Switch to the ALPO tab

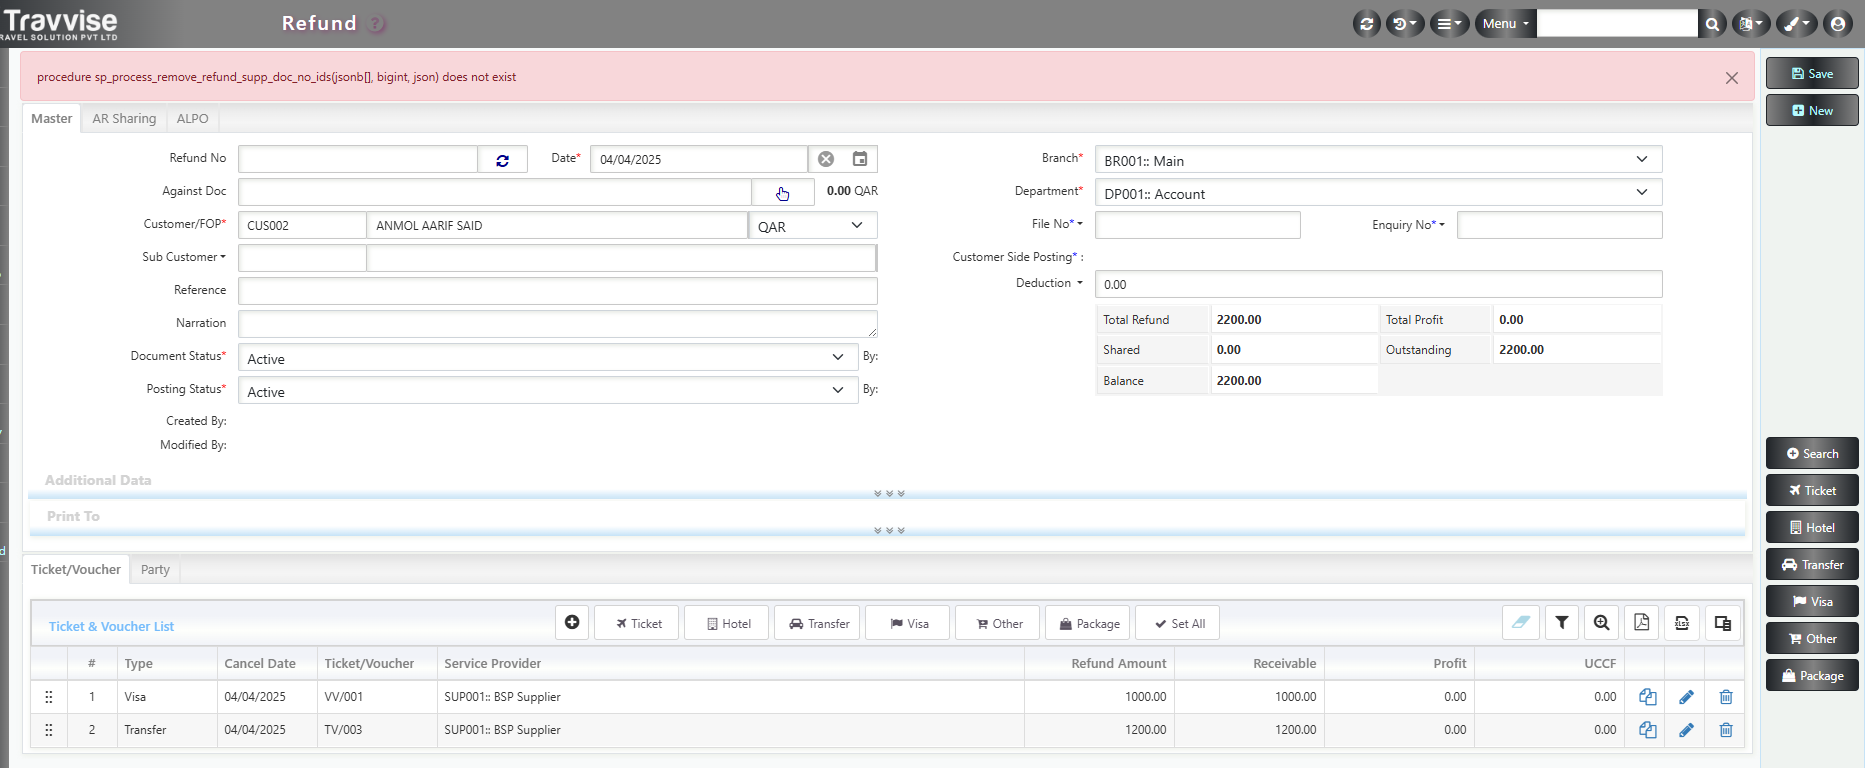pos(193,119)
